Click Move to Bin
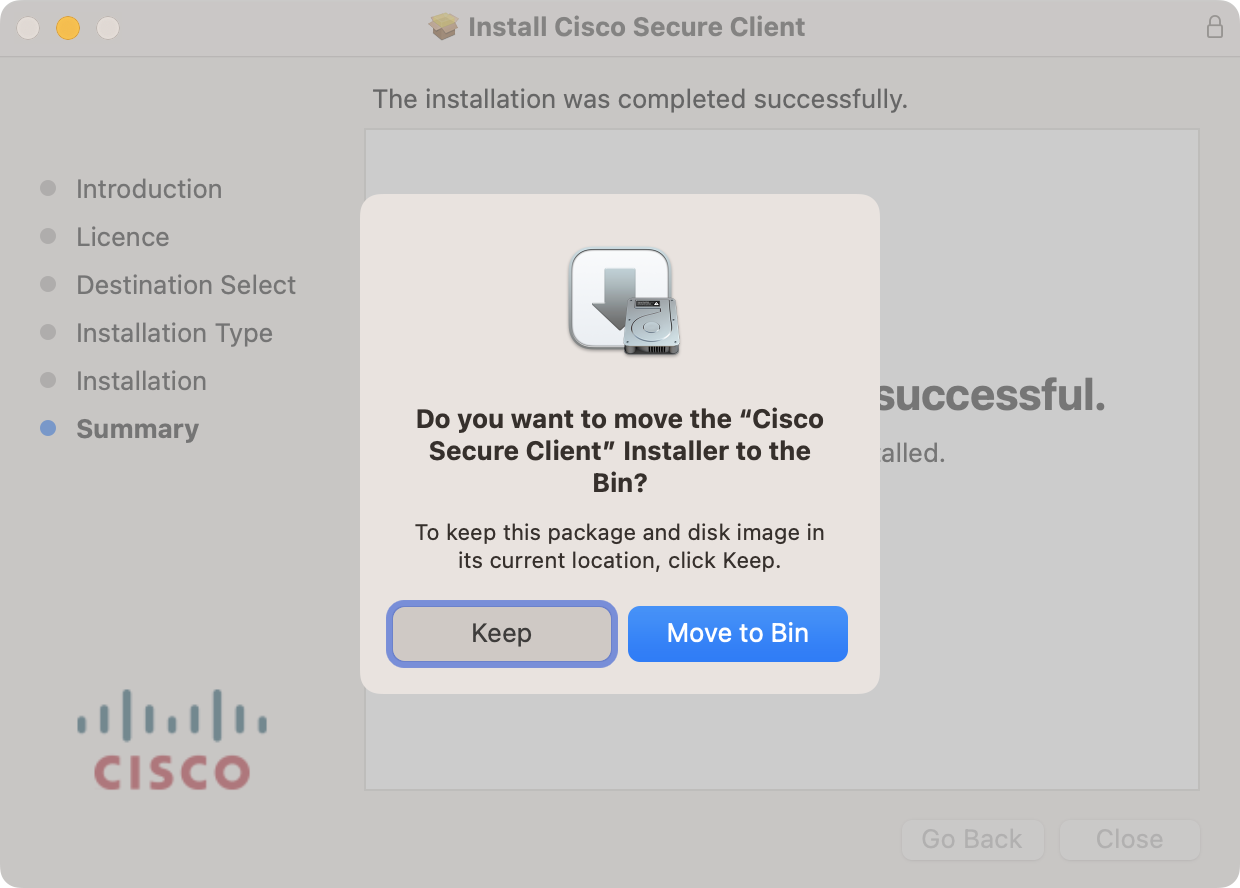Screen dimensions: 1240x888 [737, 633]
